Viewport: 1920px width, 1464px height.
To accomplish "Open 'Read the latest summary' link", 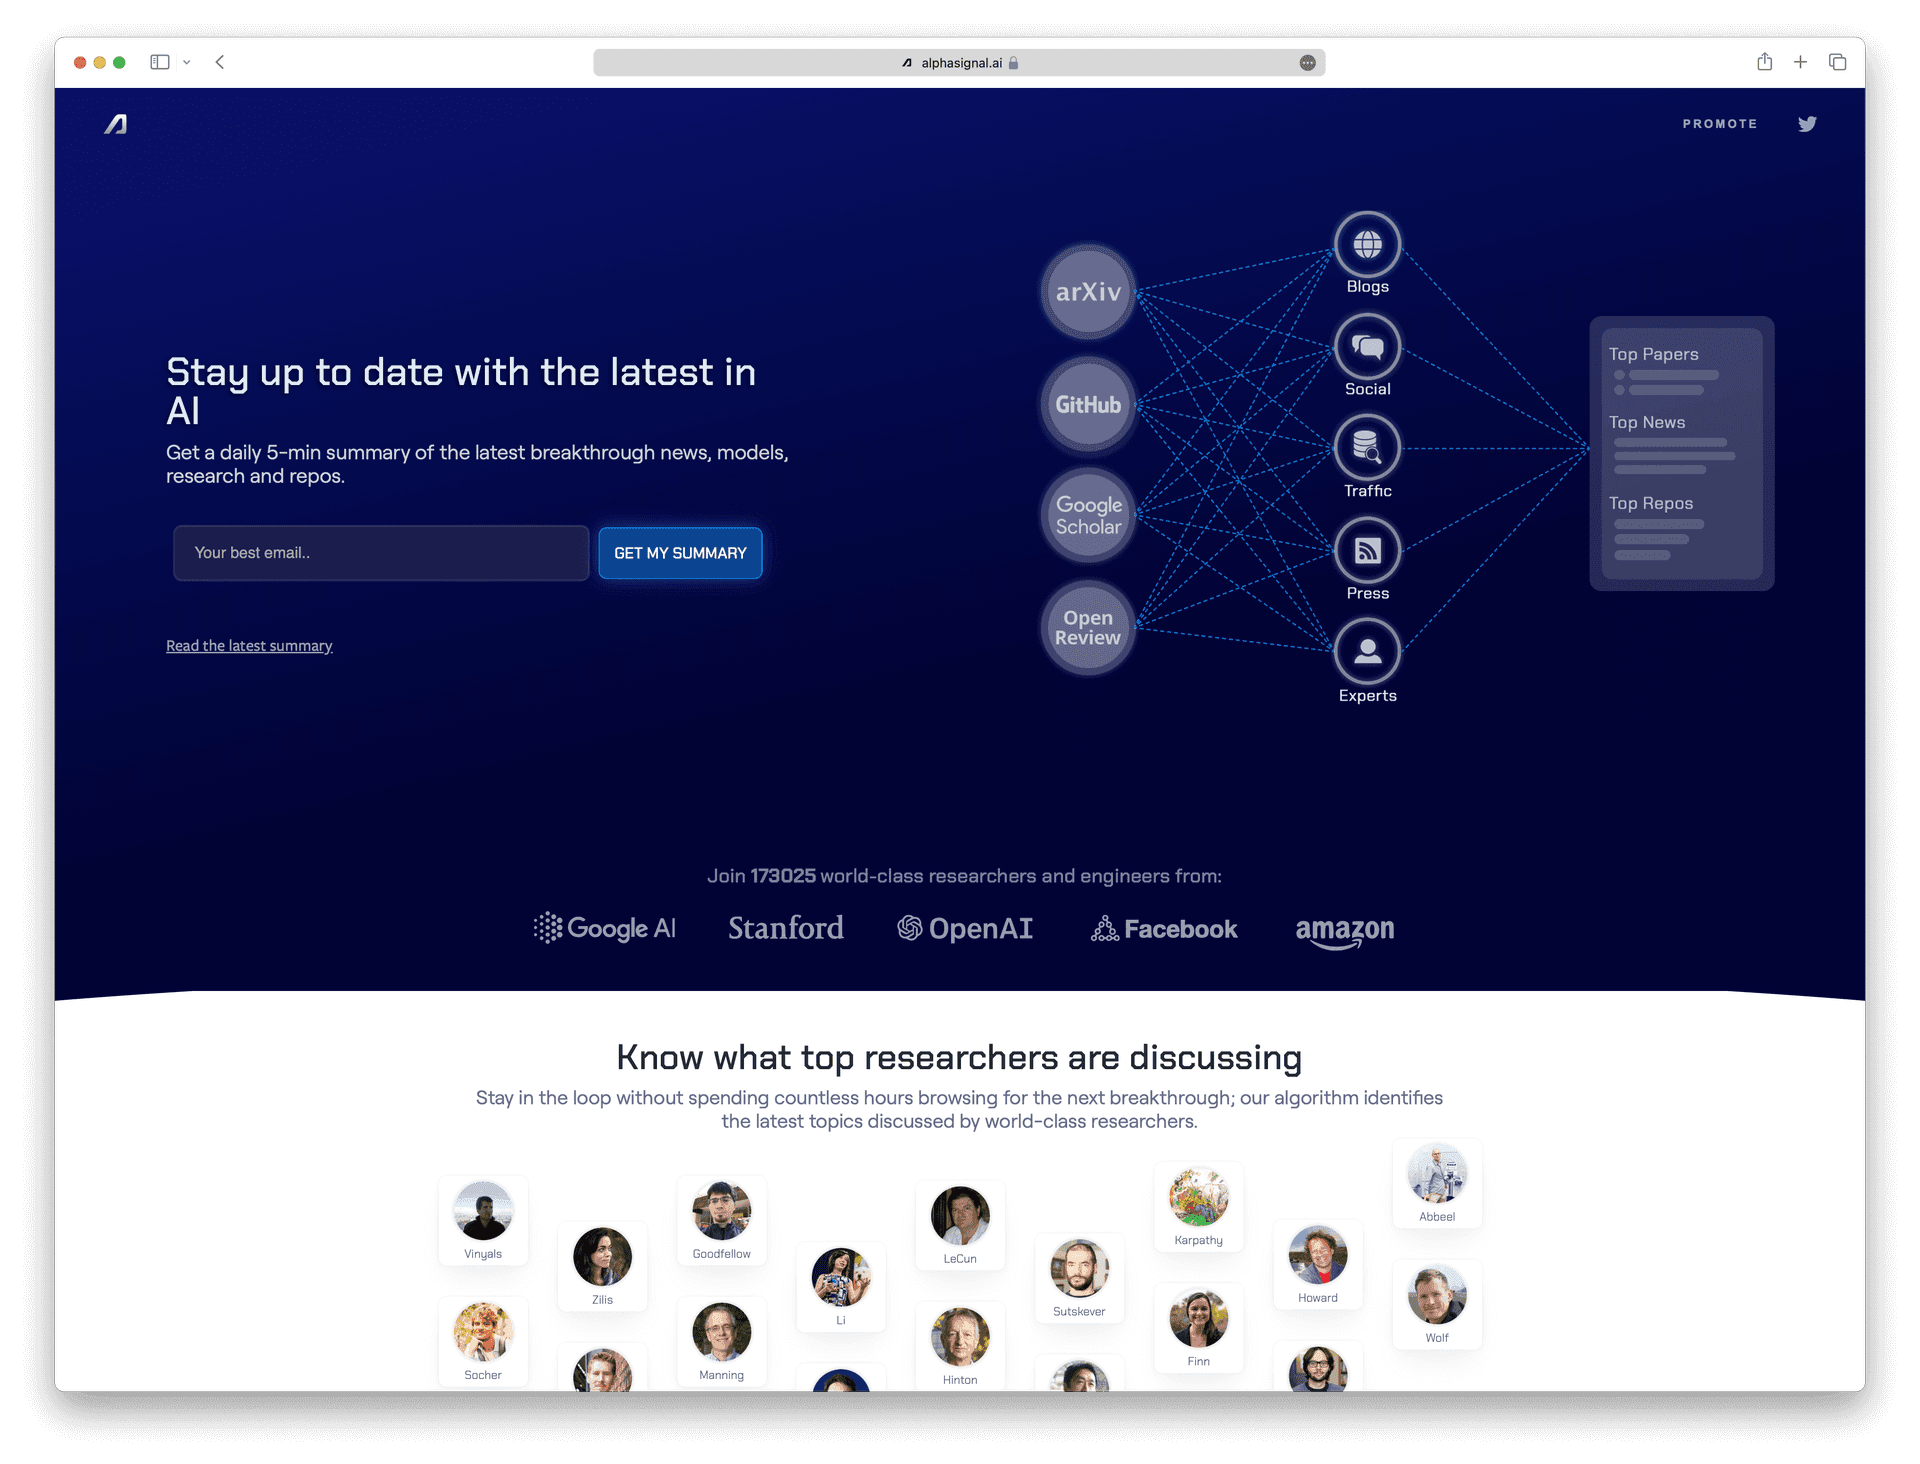I will pyautogui.click(x=249, y=646).
